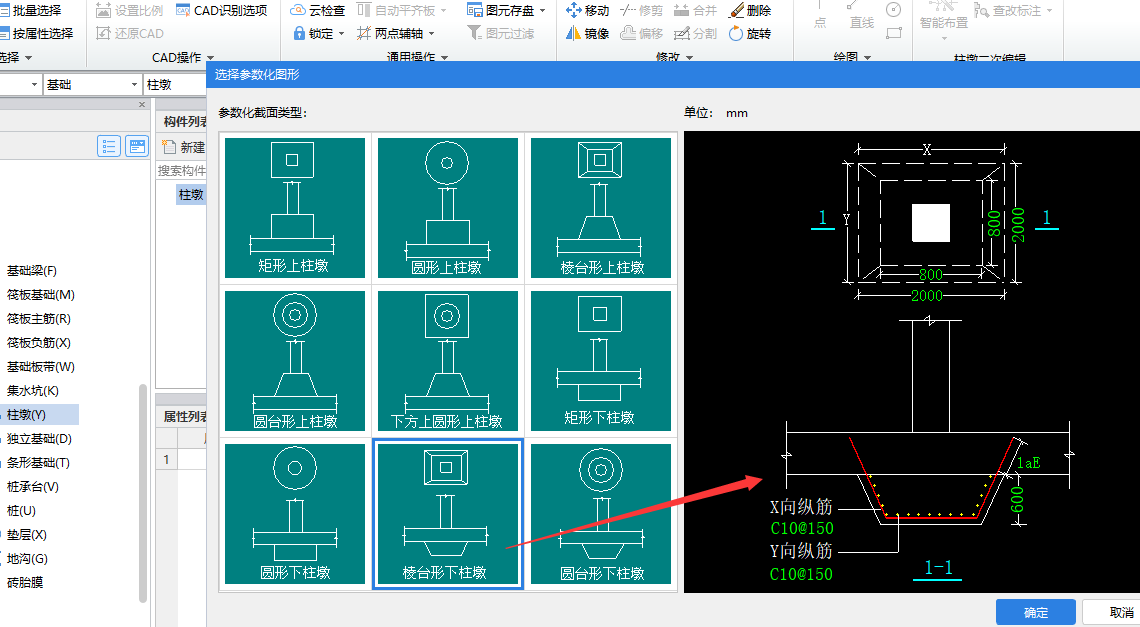This screenshot has width=1140, height=627.
Task: Click the 搜索构件 search field
Action: [x=182, y=170]
